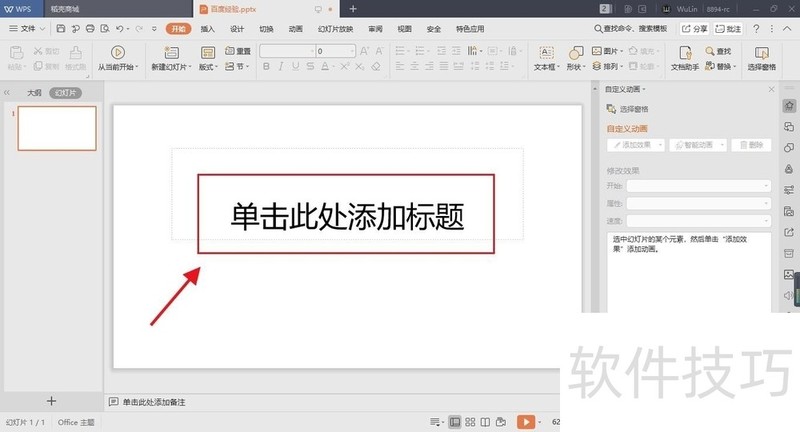Open the font size dropdown
The image size is (800, 432).
(352, 51)
